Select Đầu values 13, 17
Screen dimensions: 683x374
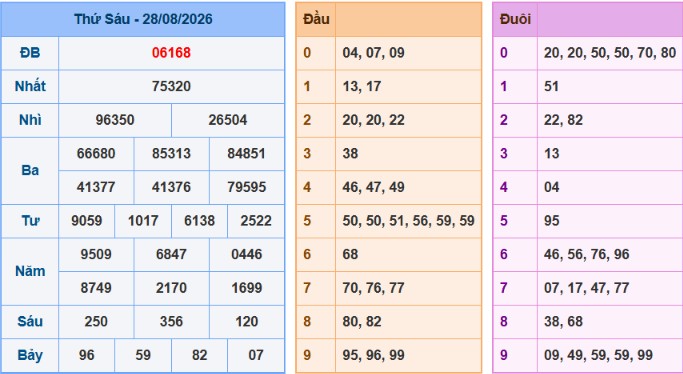pos(362,86)
